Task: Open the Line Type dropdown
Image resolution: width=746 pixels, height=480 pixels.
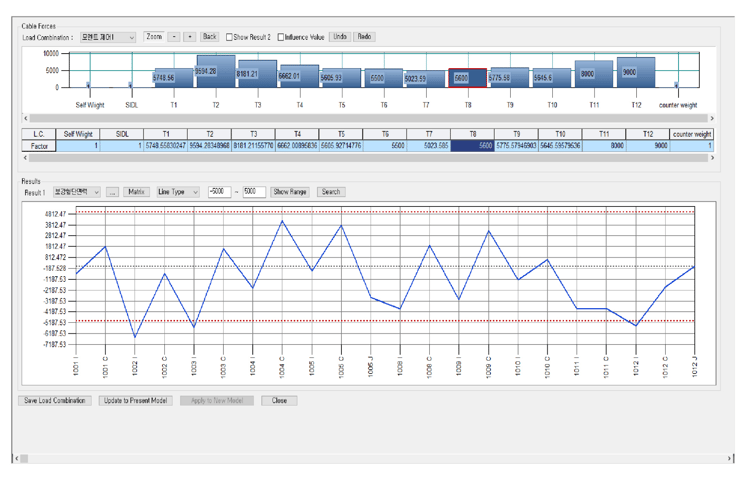Action: pyautogui.click(x=177, y=192)
